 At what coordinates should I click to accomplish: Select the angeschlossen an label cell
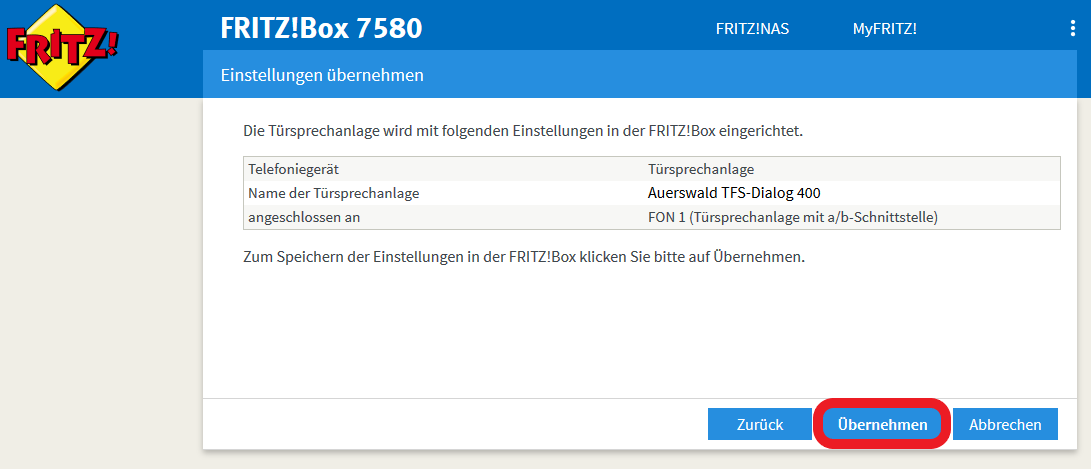[304, 217]
